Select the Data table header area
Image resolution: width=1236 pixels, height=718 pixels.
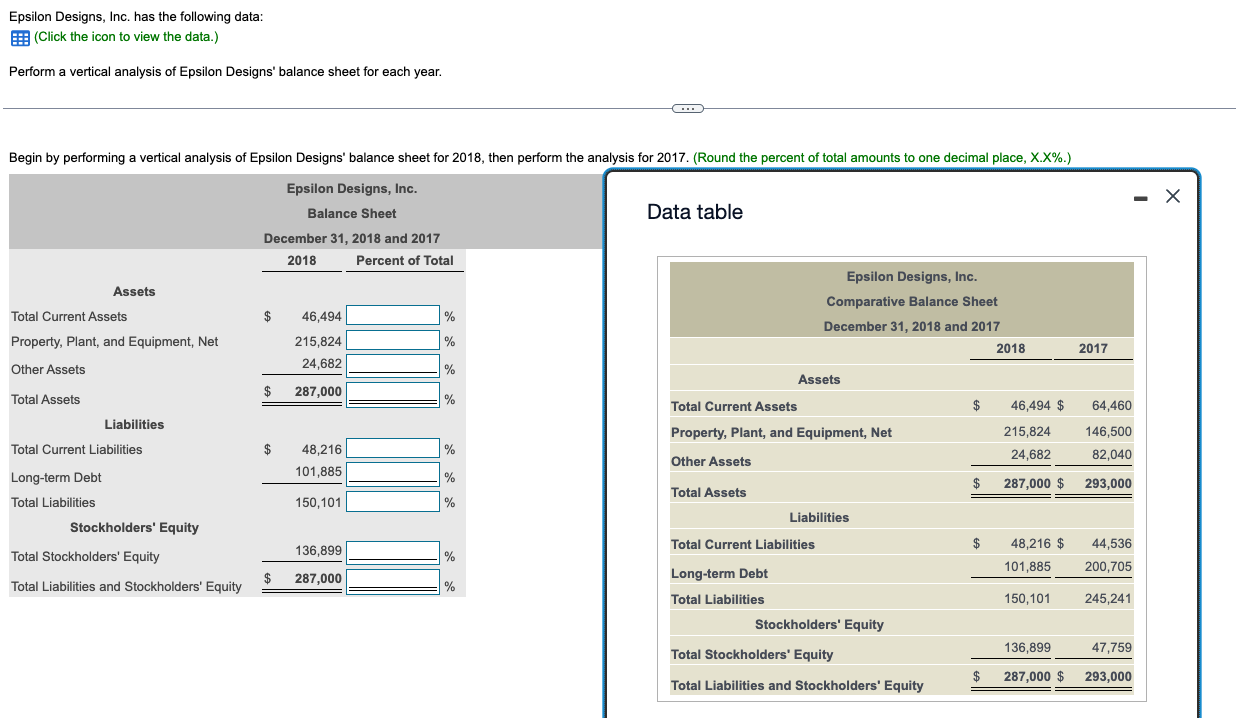pyautogui.click(x=696, y=211)
